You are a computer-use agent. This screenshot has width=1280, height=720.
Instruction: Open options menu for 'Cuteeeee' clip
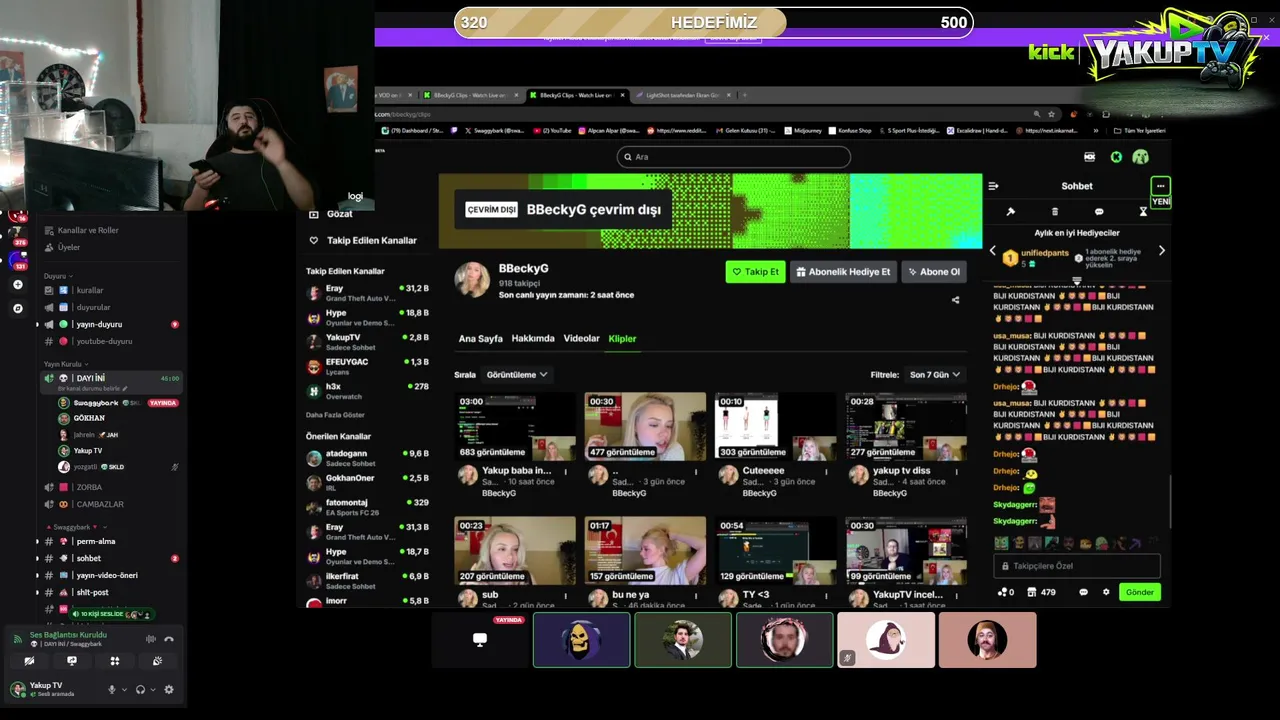point(826,471)
